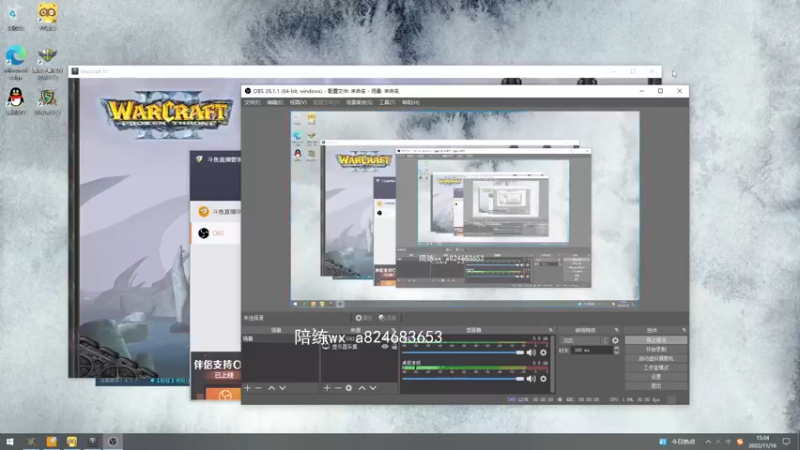Click OBS icon in Windows taskbar
The width and height of the screenshot is (800, 450).
(x=113, y=441)
